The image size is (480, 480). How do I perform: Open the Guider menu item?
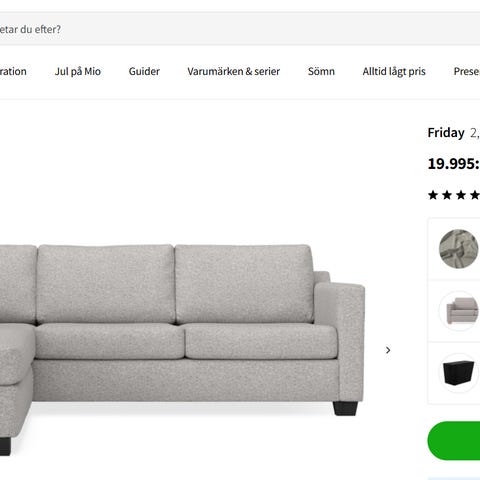pos(144,71)
